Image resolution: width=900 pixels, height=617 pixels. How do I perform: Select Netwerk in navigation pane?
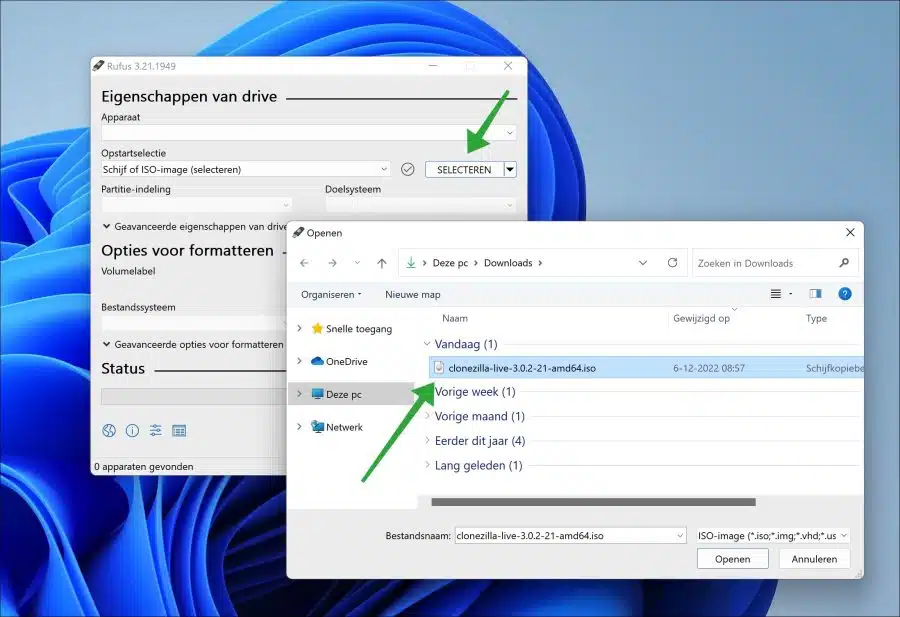point(344,427)
